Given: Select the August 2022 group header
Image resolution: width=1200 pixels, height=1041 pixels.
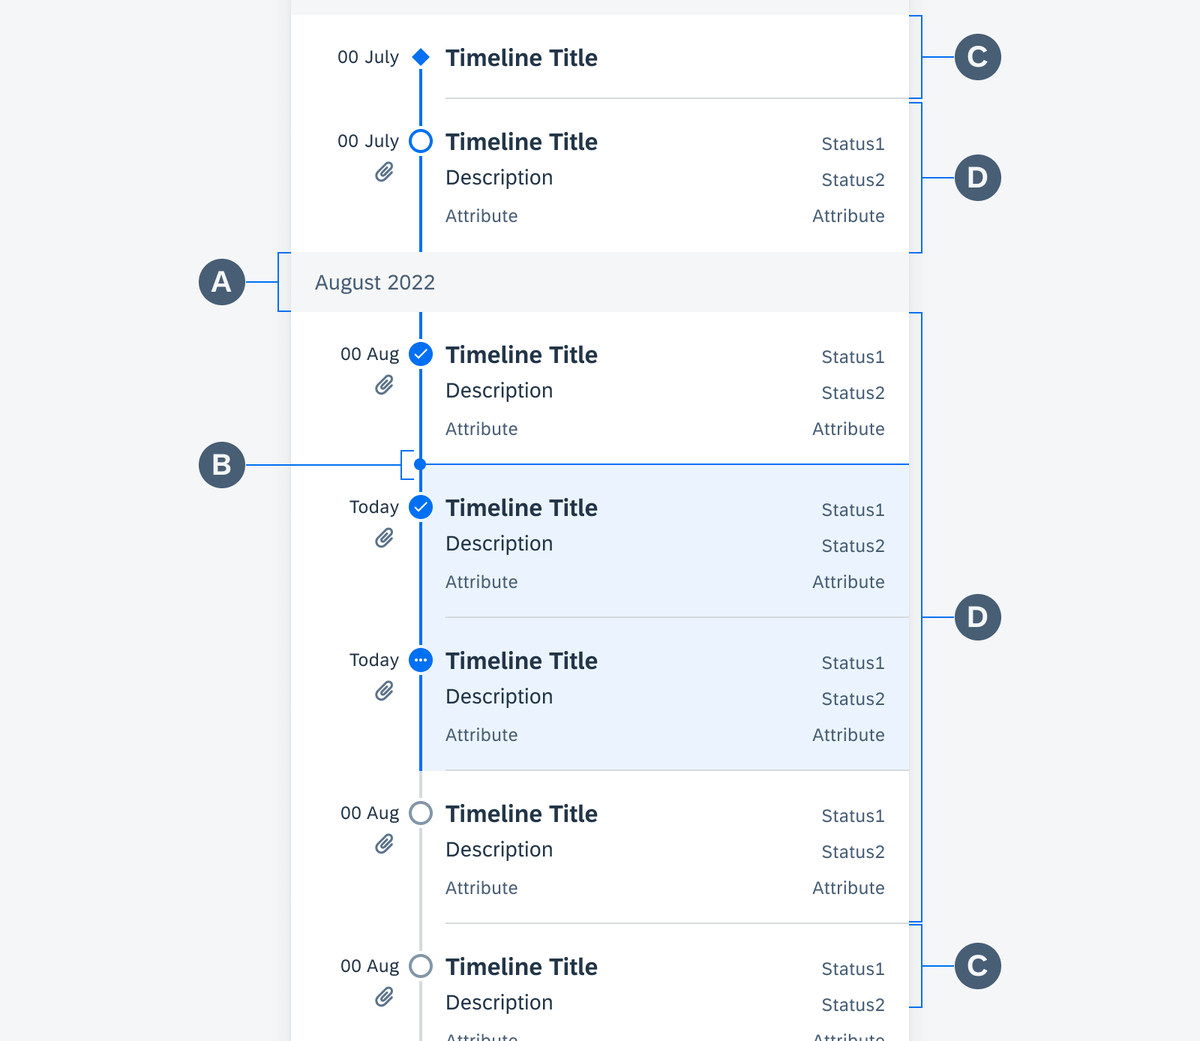Looking at the screenshot, I should (600, 282).
